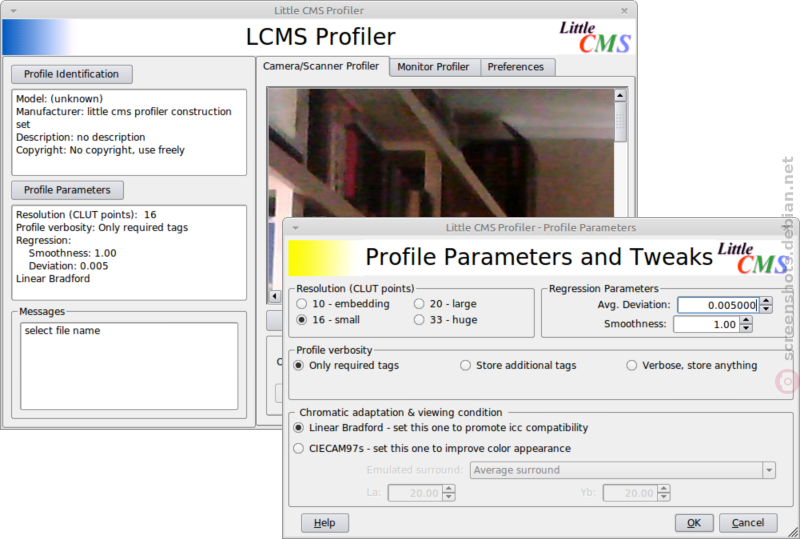Increase Smoothness with the up arrow
Screen dimensions: 800x539
coord(746,321)
